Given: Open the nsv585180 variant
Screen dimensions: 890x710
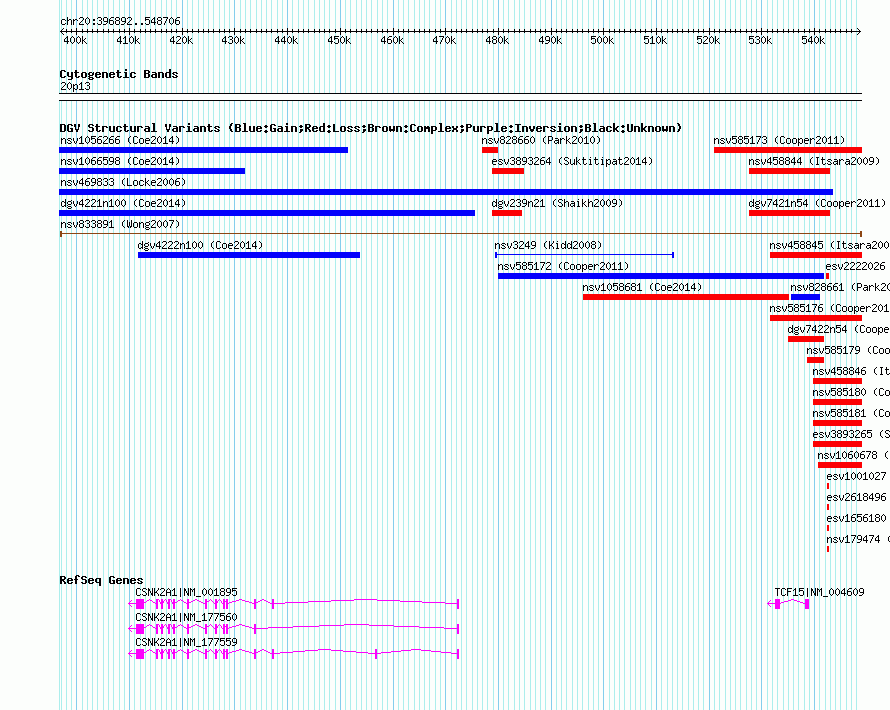Looking at the screenshot, I should click(x=838, y=402).
